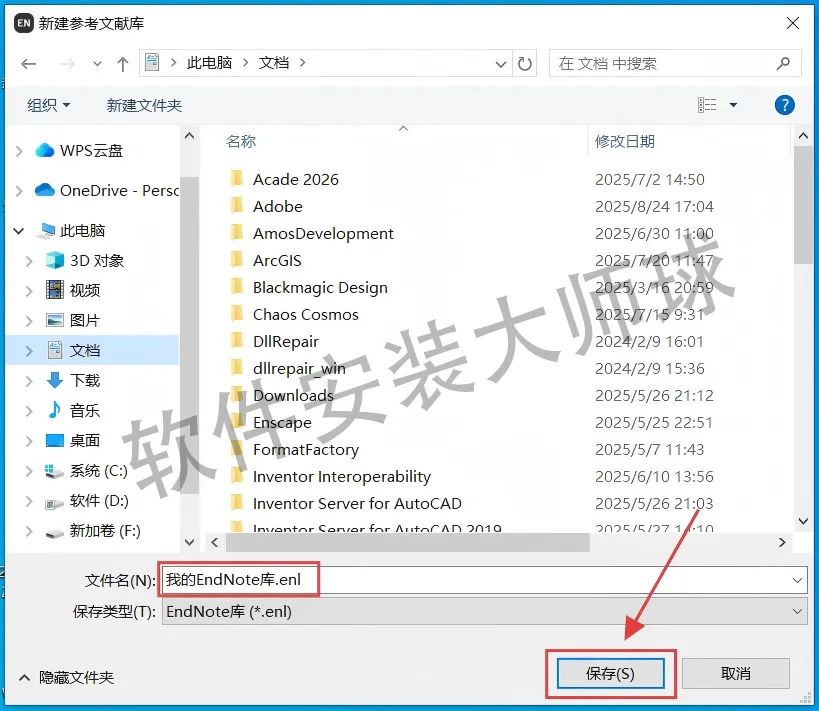Click the magnifier search icon
This screenshot has width=819, height=711.
coord(783,64)
